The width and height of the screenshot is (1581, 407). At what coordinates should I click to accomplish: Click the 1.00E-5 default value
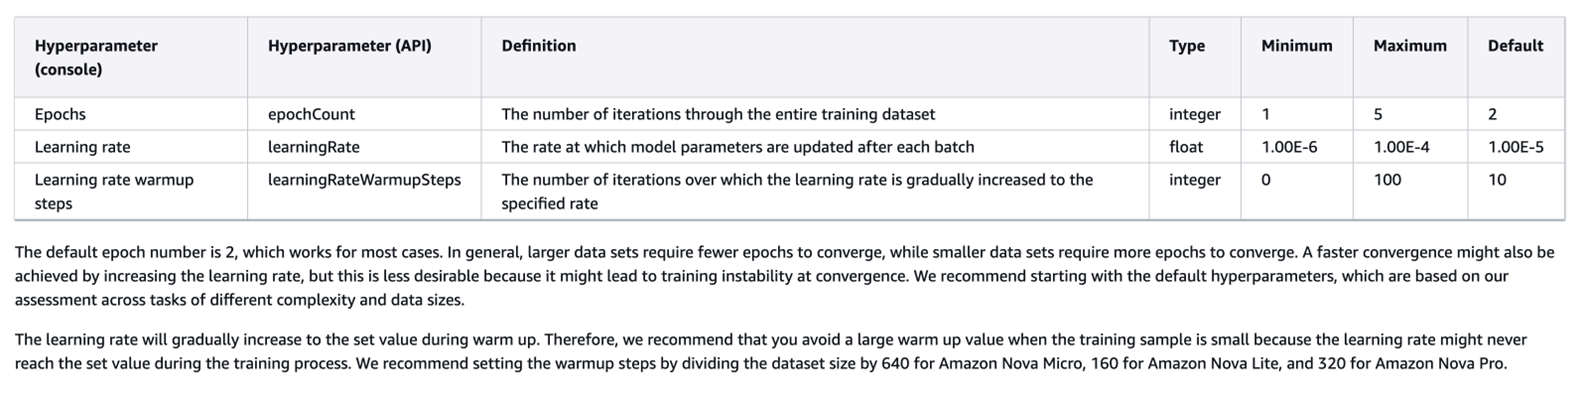(x=1515, y=147)
